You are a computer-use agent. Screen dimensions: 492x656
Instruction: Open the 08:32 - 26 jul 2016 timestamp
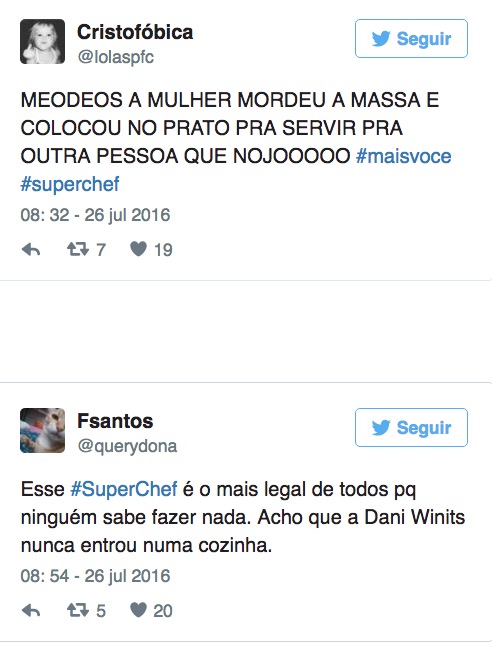(95, 215)
